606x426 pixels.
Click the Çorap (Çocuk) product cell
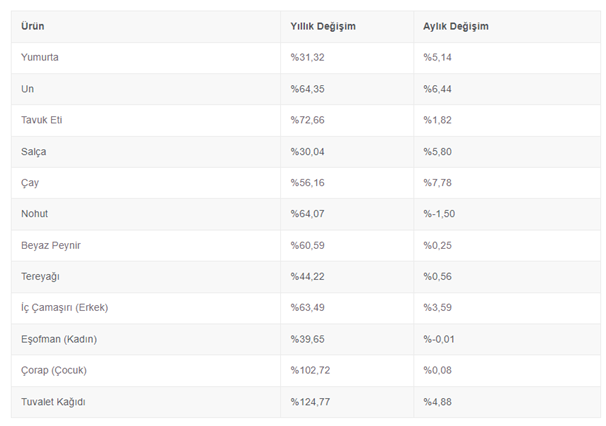pos(54,370)
